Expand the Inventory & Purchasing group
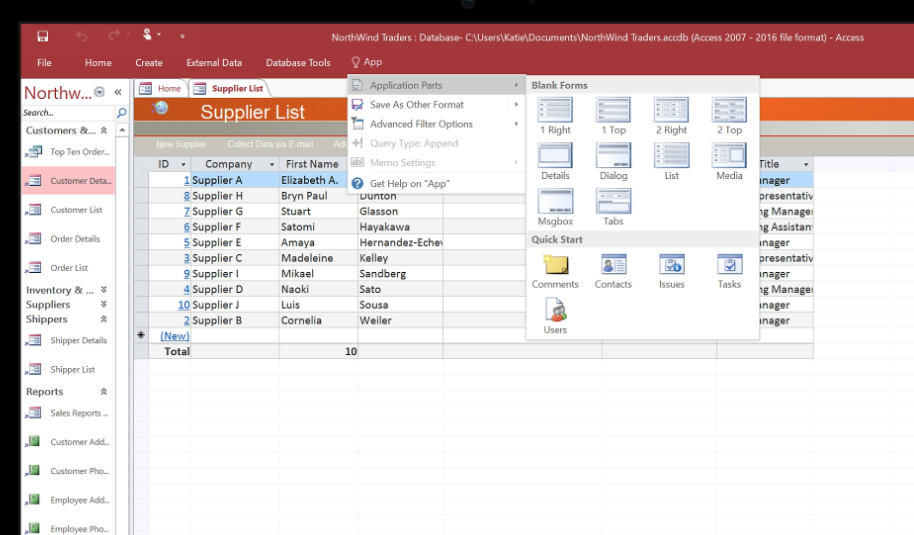Image resolution: width=914 pixels, height=535 pixels. (x=104, y=290)
